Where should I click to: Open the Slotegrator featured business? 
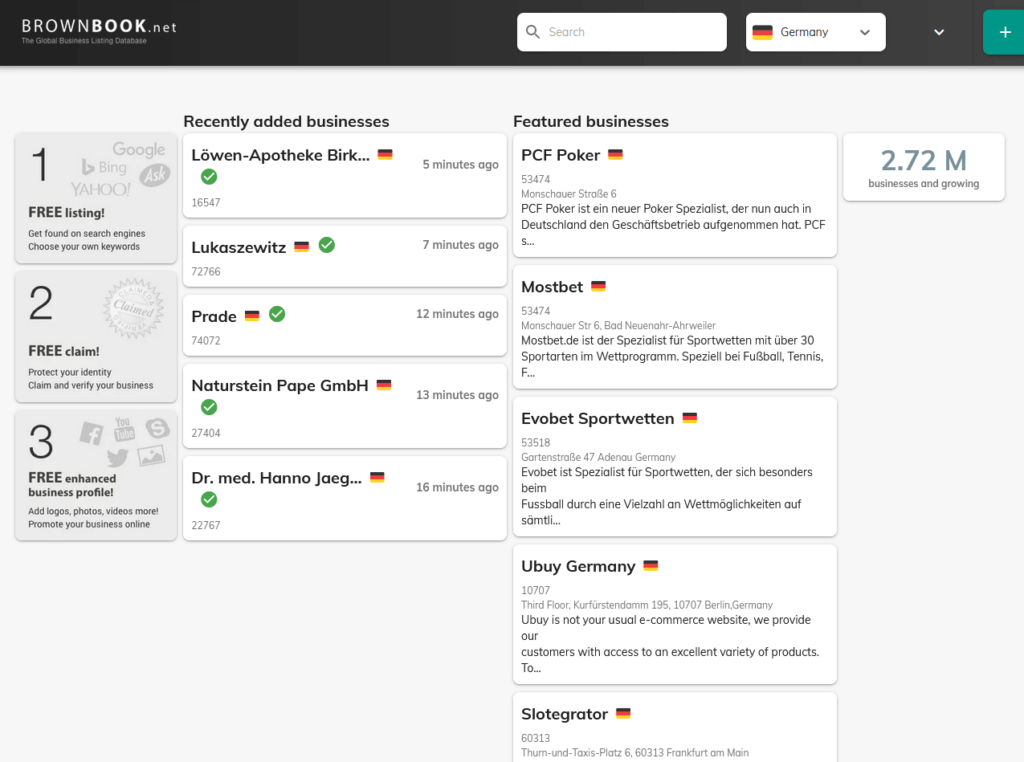tap(564, 714)
